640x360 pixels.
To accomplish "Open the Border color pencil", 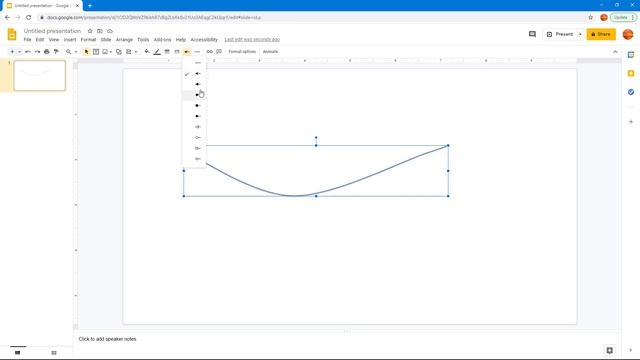I will tap(157, 52).
